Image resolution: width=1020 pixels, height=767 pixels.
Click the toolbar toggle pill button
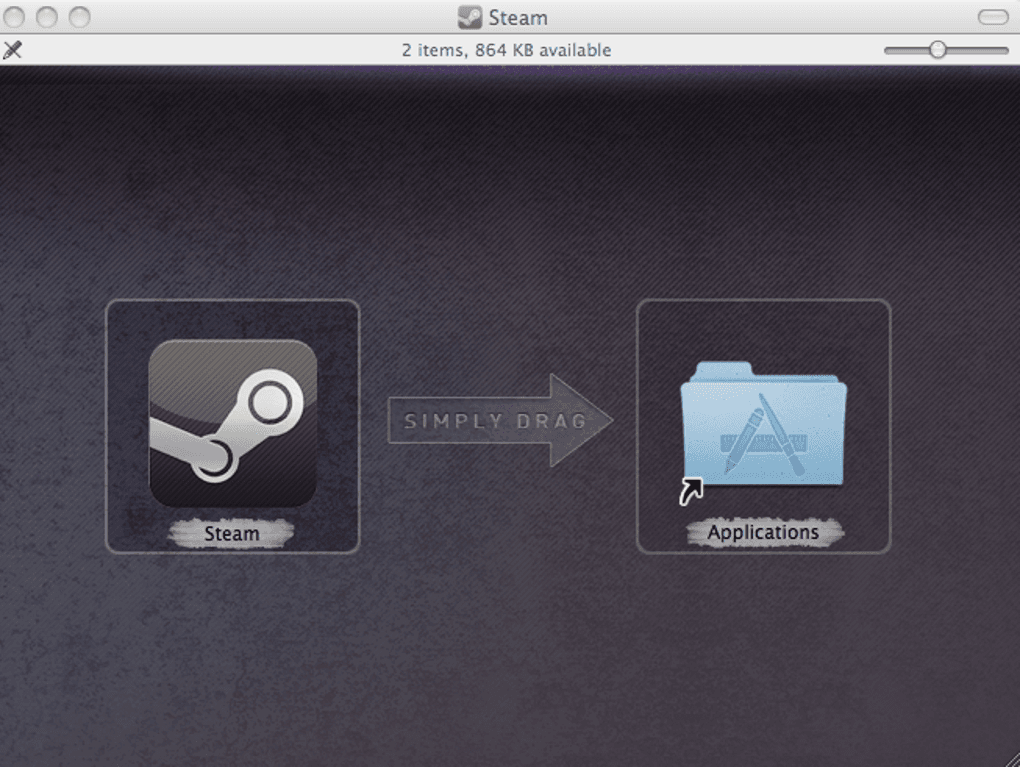[993, 17]
